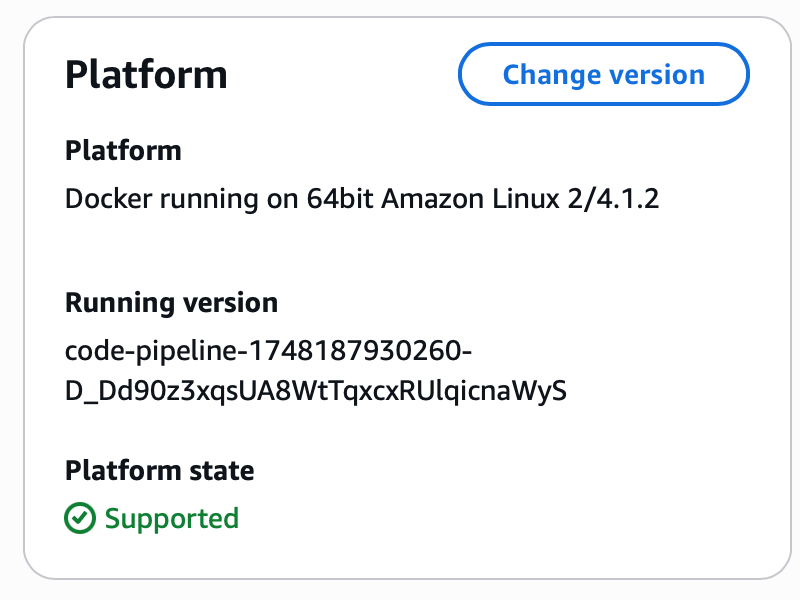
Task: Select the D_Dd90z3xqsUA8WtTqxcxRUlqicnaWyS version text
Action: point(316,391)
